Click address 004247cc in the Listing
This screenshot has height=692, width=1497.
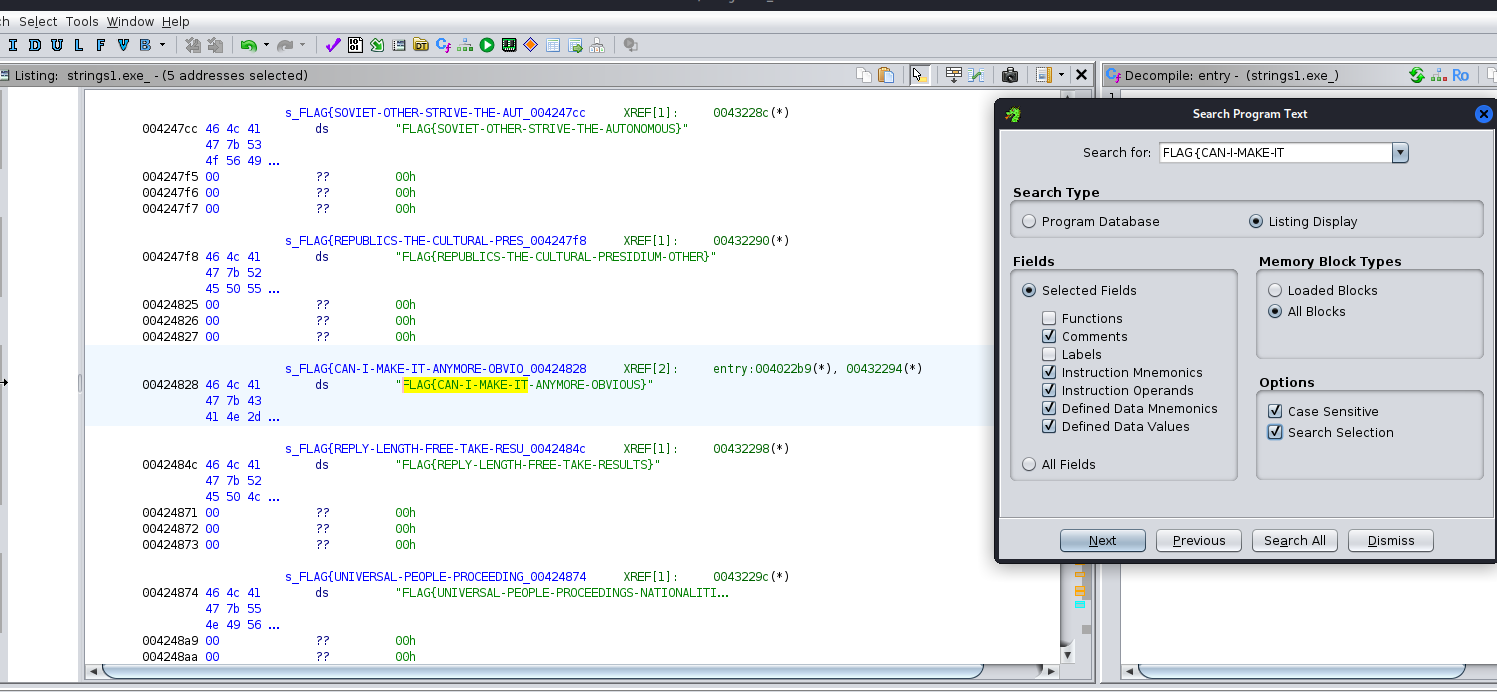tap(170, 129)
